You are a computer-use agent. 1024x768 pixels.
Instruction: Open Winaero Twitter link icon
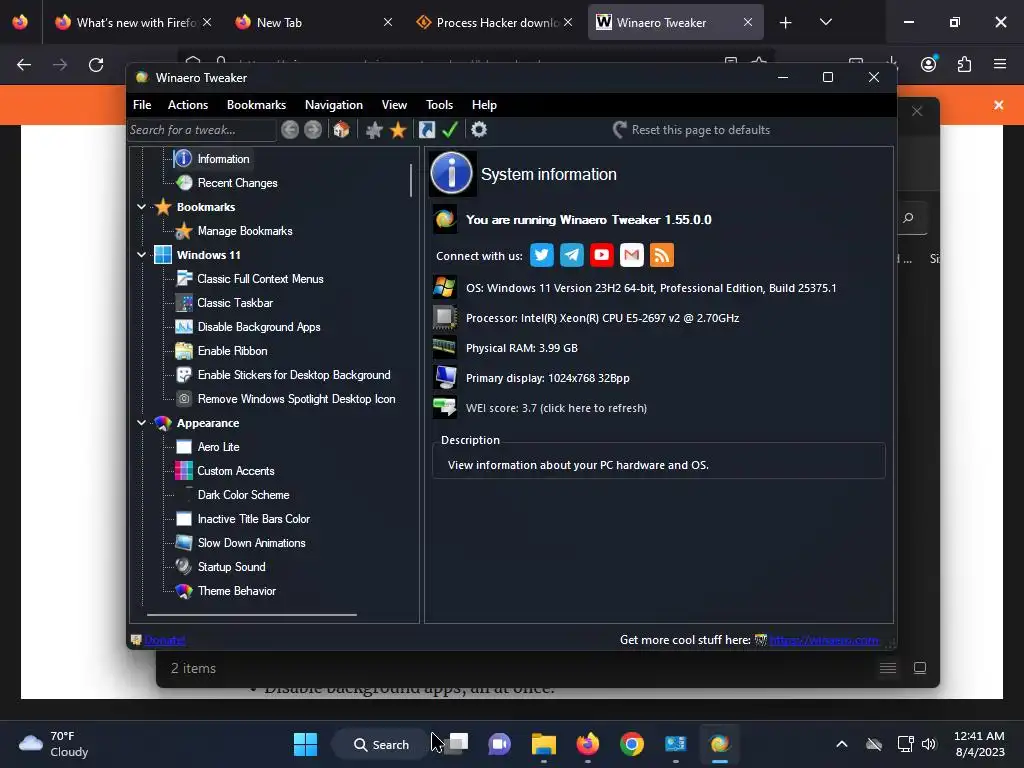pos(542,255)
